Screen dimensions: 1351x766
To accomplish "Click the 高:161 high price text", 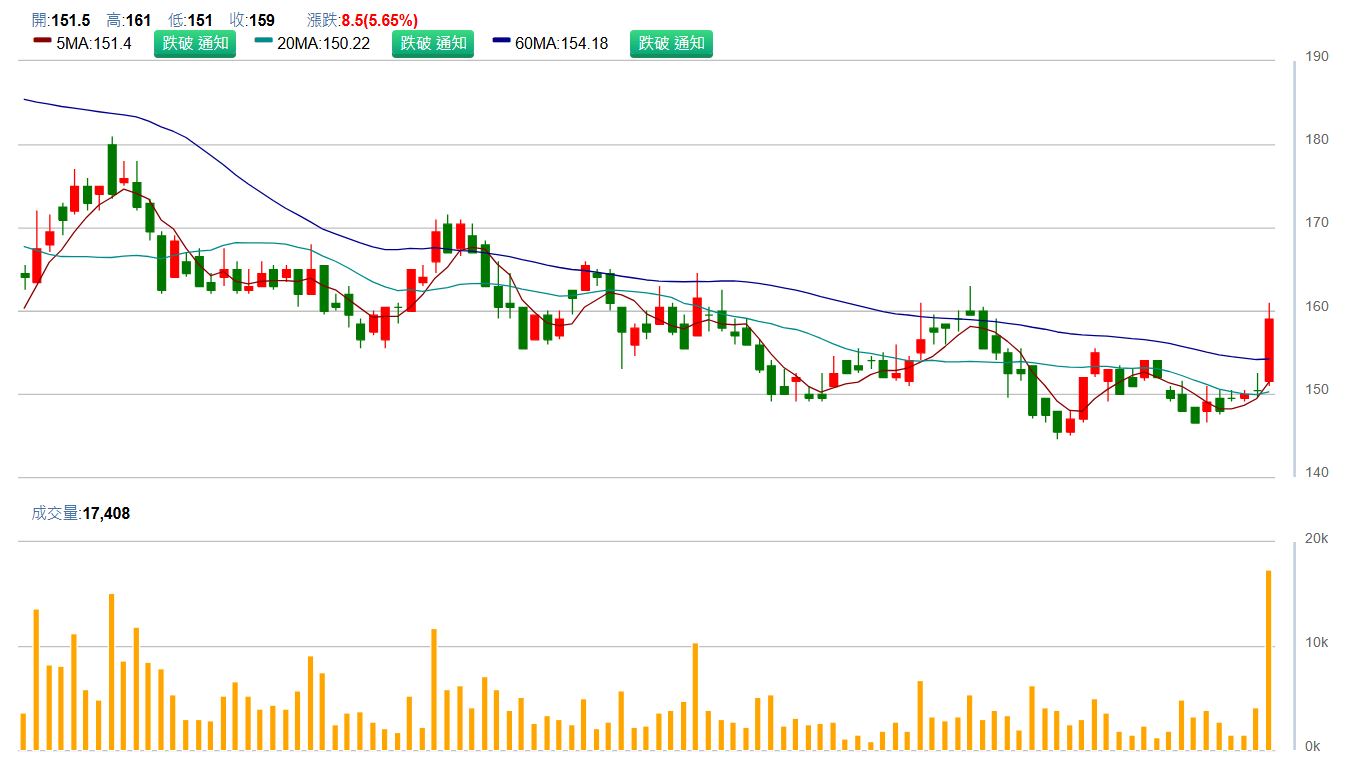I will point(128,20).
